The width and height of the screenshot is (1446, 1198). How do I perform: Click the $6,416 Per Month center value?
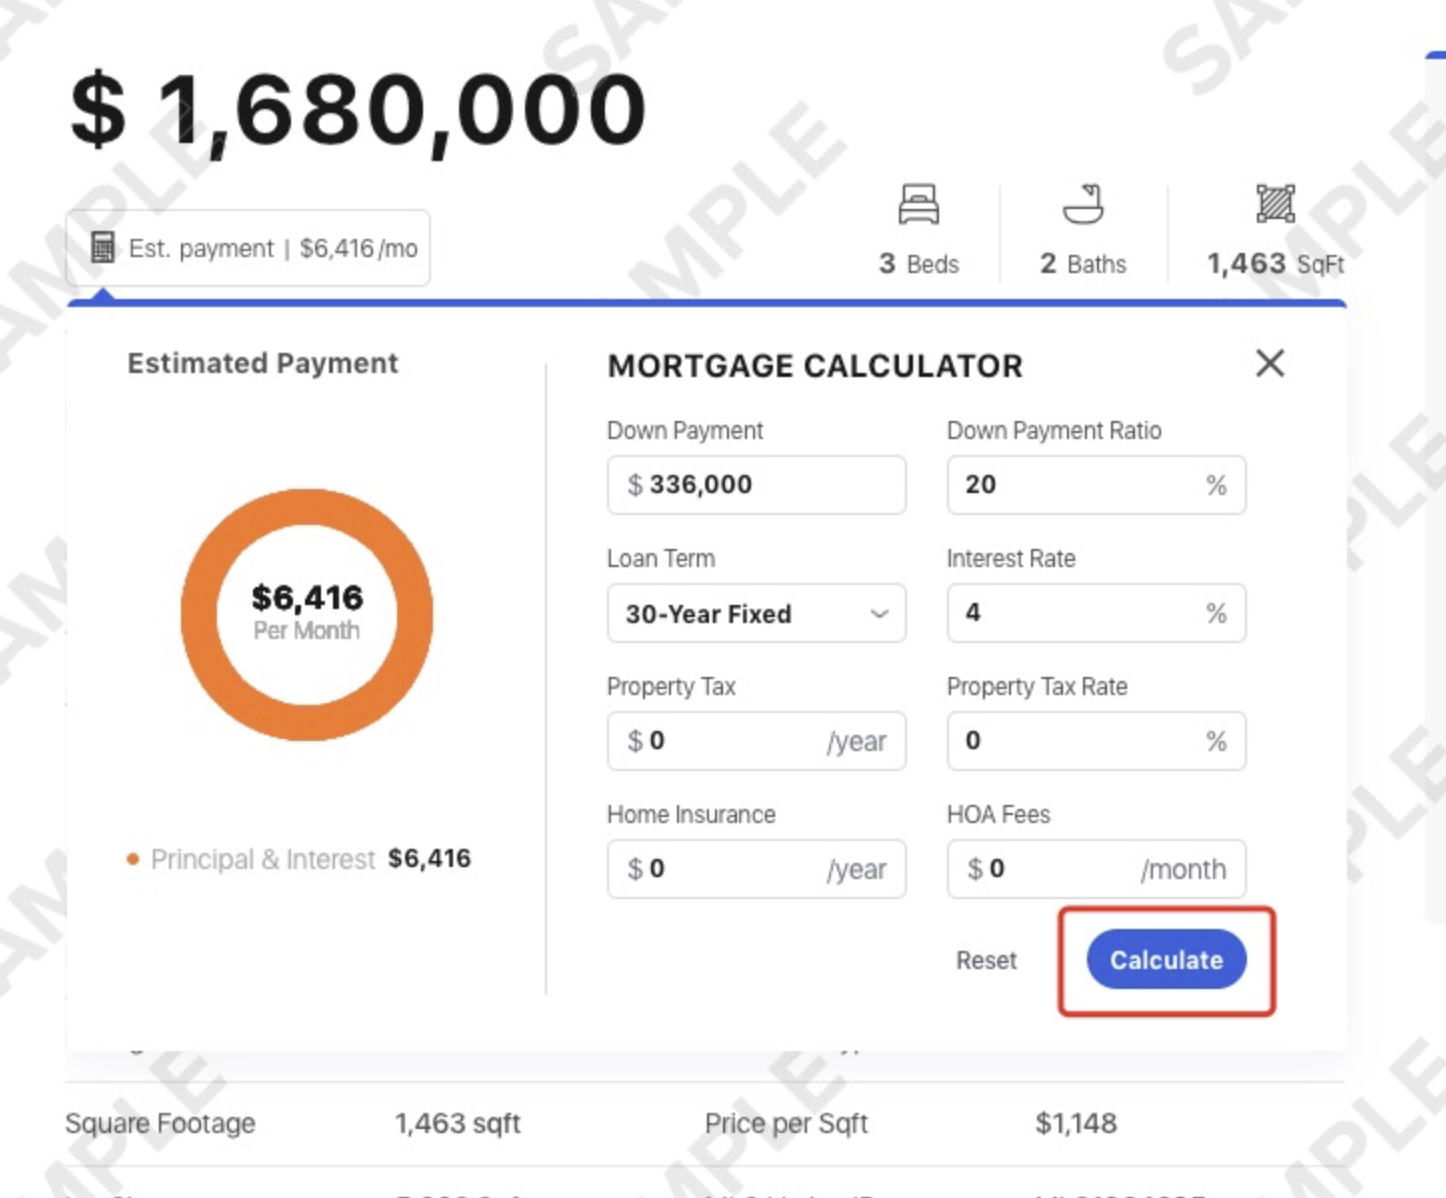(x=307, y=611)
